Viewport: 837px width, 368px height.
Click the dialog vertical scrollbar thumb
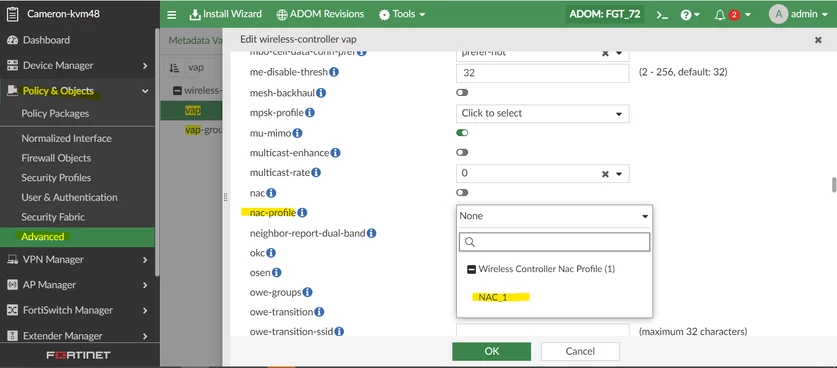[x=833, y=184]
